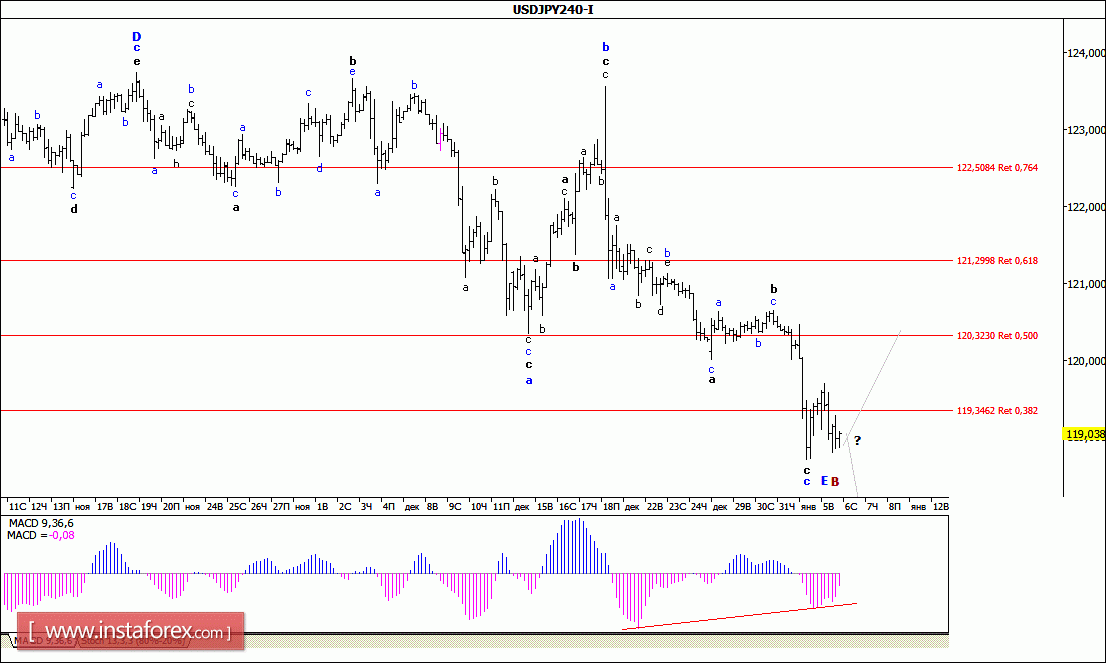Click the 17В date on time axis

click(104, 506)
